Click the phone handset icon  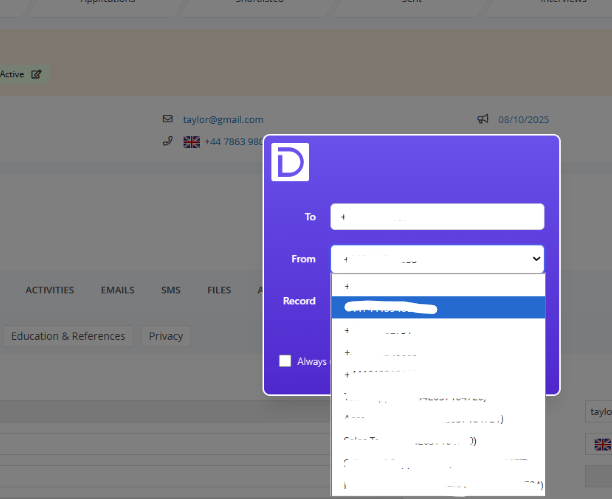point(167,141)
